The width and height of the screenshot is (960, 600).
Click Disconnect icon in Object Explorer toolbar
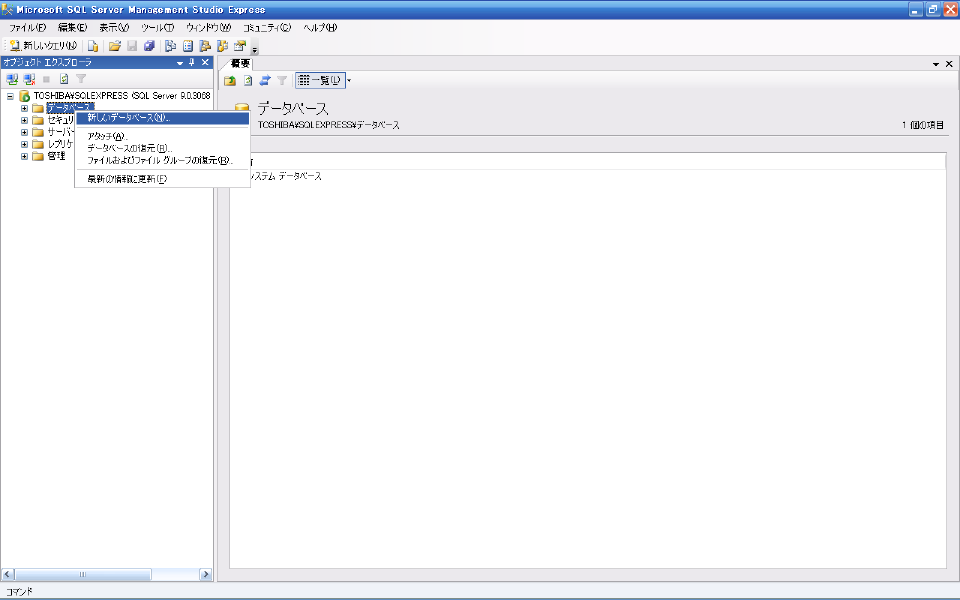pyautogui.click(x=29, y=79)
